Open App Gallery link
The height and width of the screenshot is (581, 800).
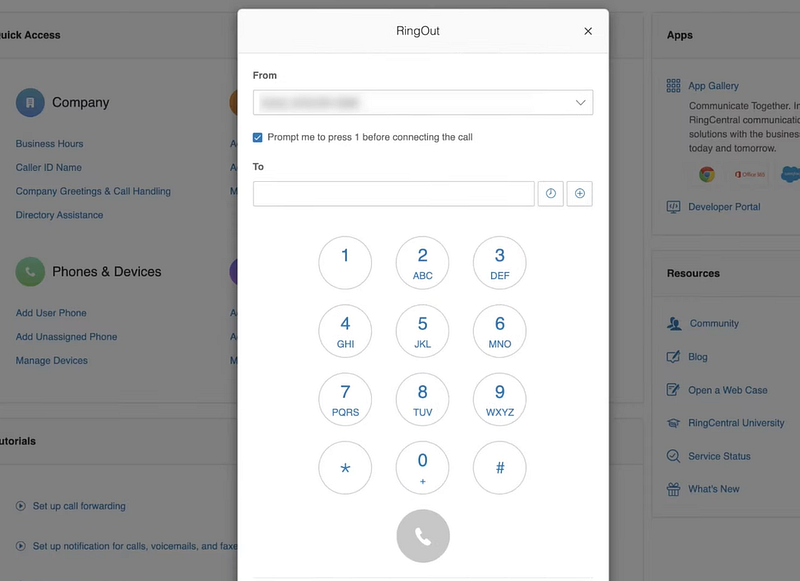713,86
